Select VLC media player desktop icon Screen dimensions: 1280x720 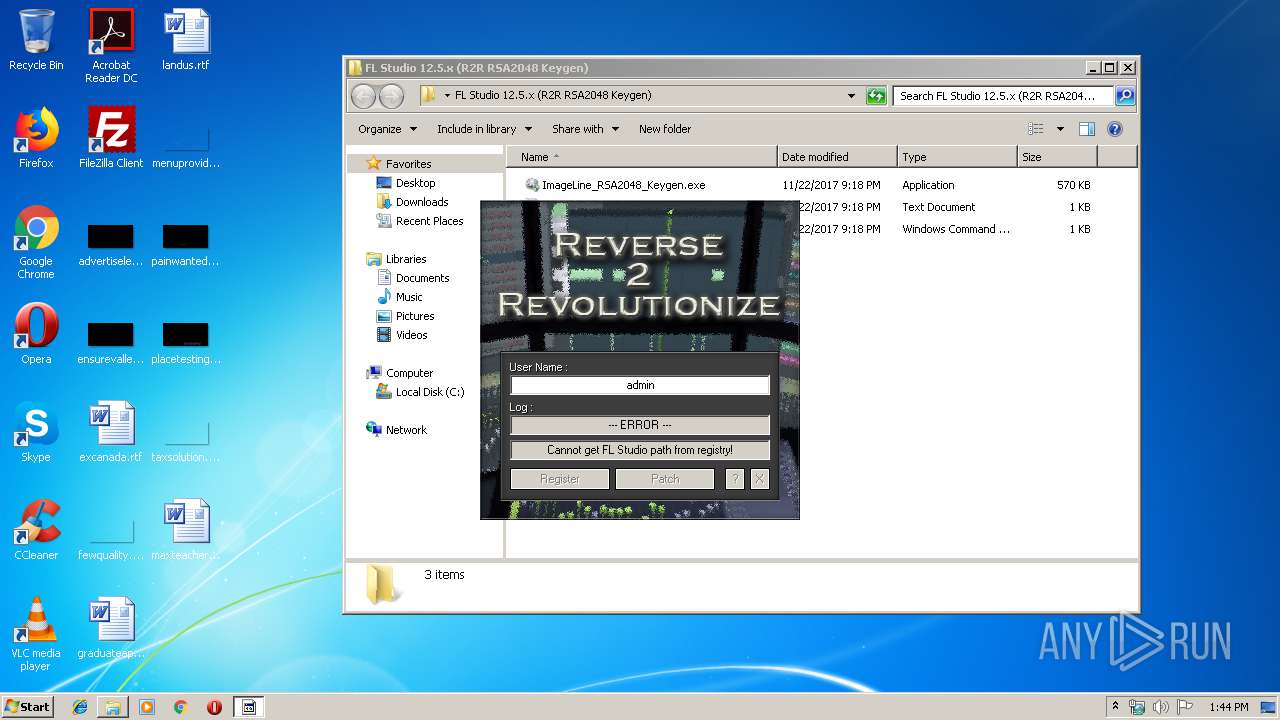tap(36, 633)
